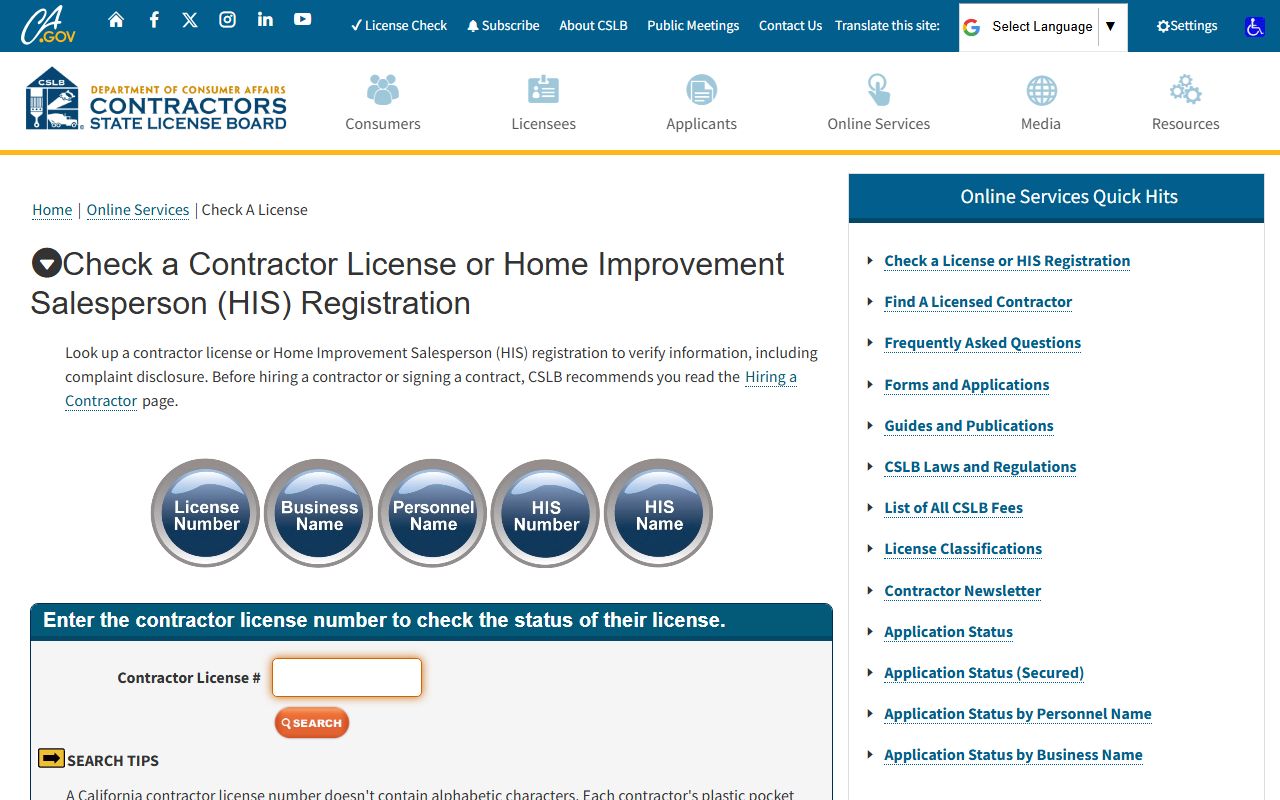
Task: Go to home via house icon
Action: coord(116,19)
